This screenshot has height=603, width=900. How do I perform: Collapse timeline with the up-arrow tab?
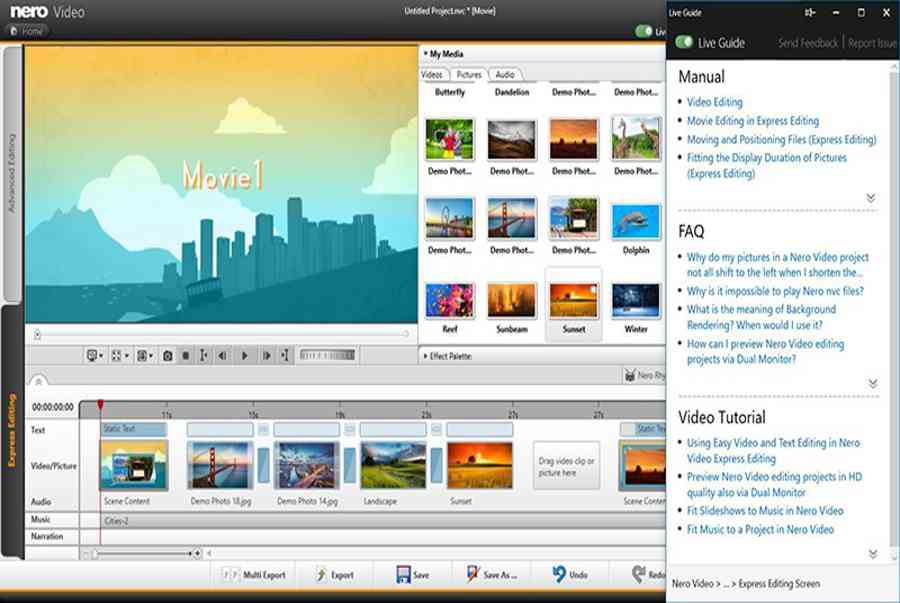pyautogui.click(x=38, y=381)
